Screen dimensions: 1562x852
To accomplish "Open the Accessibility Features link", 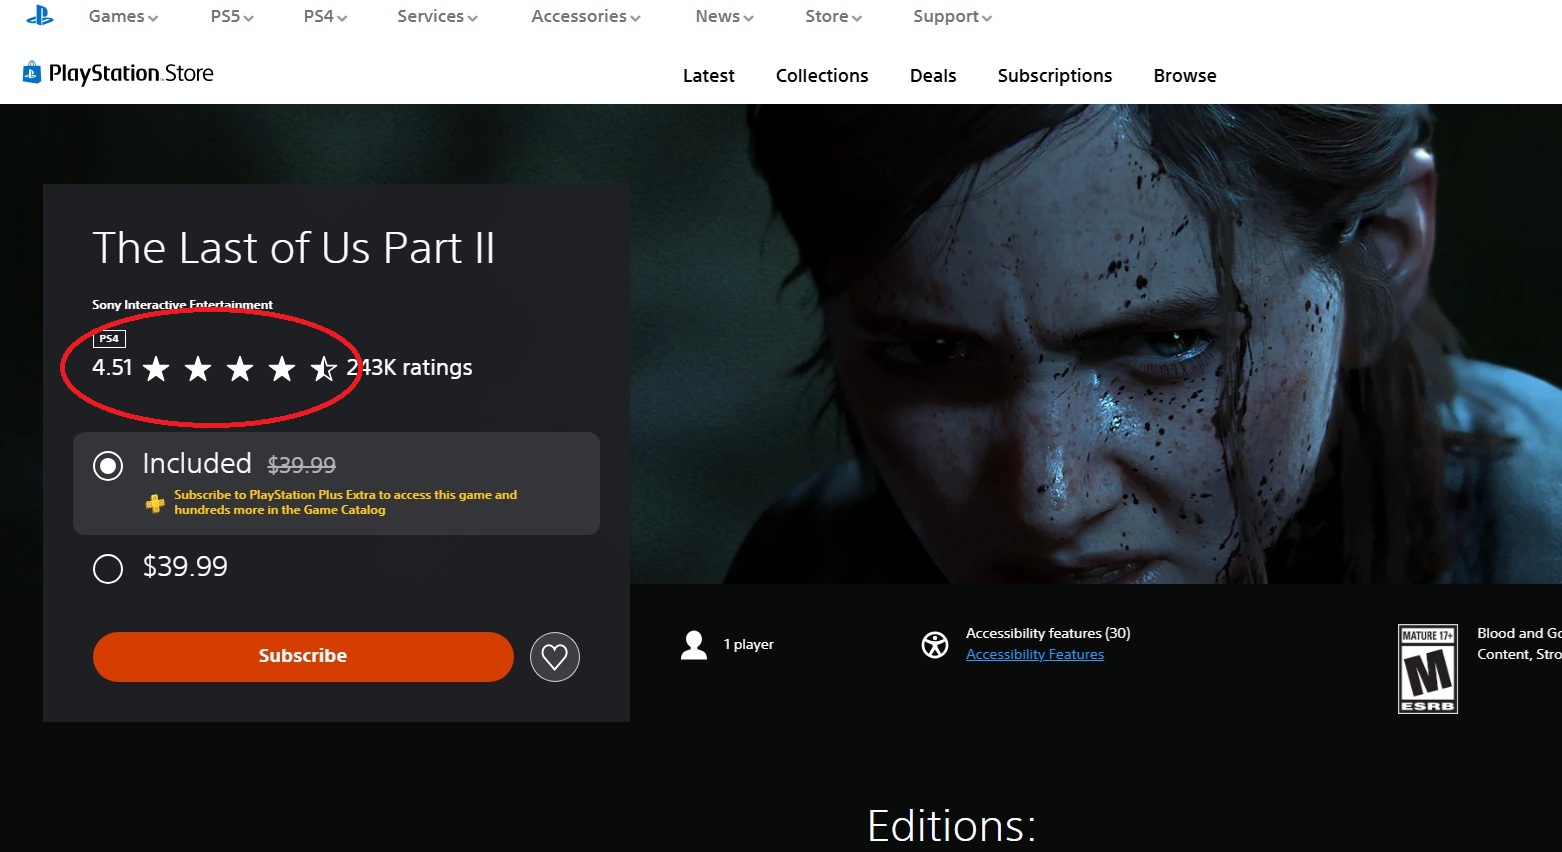I will tap(1034, 655).
